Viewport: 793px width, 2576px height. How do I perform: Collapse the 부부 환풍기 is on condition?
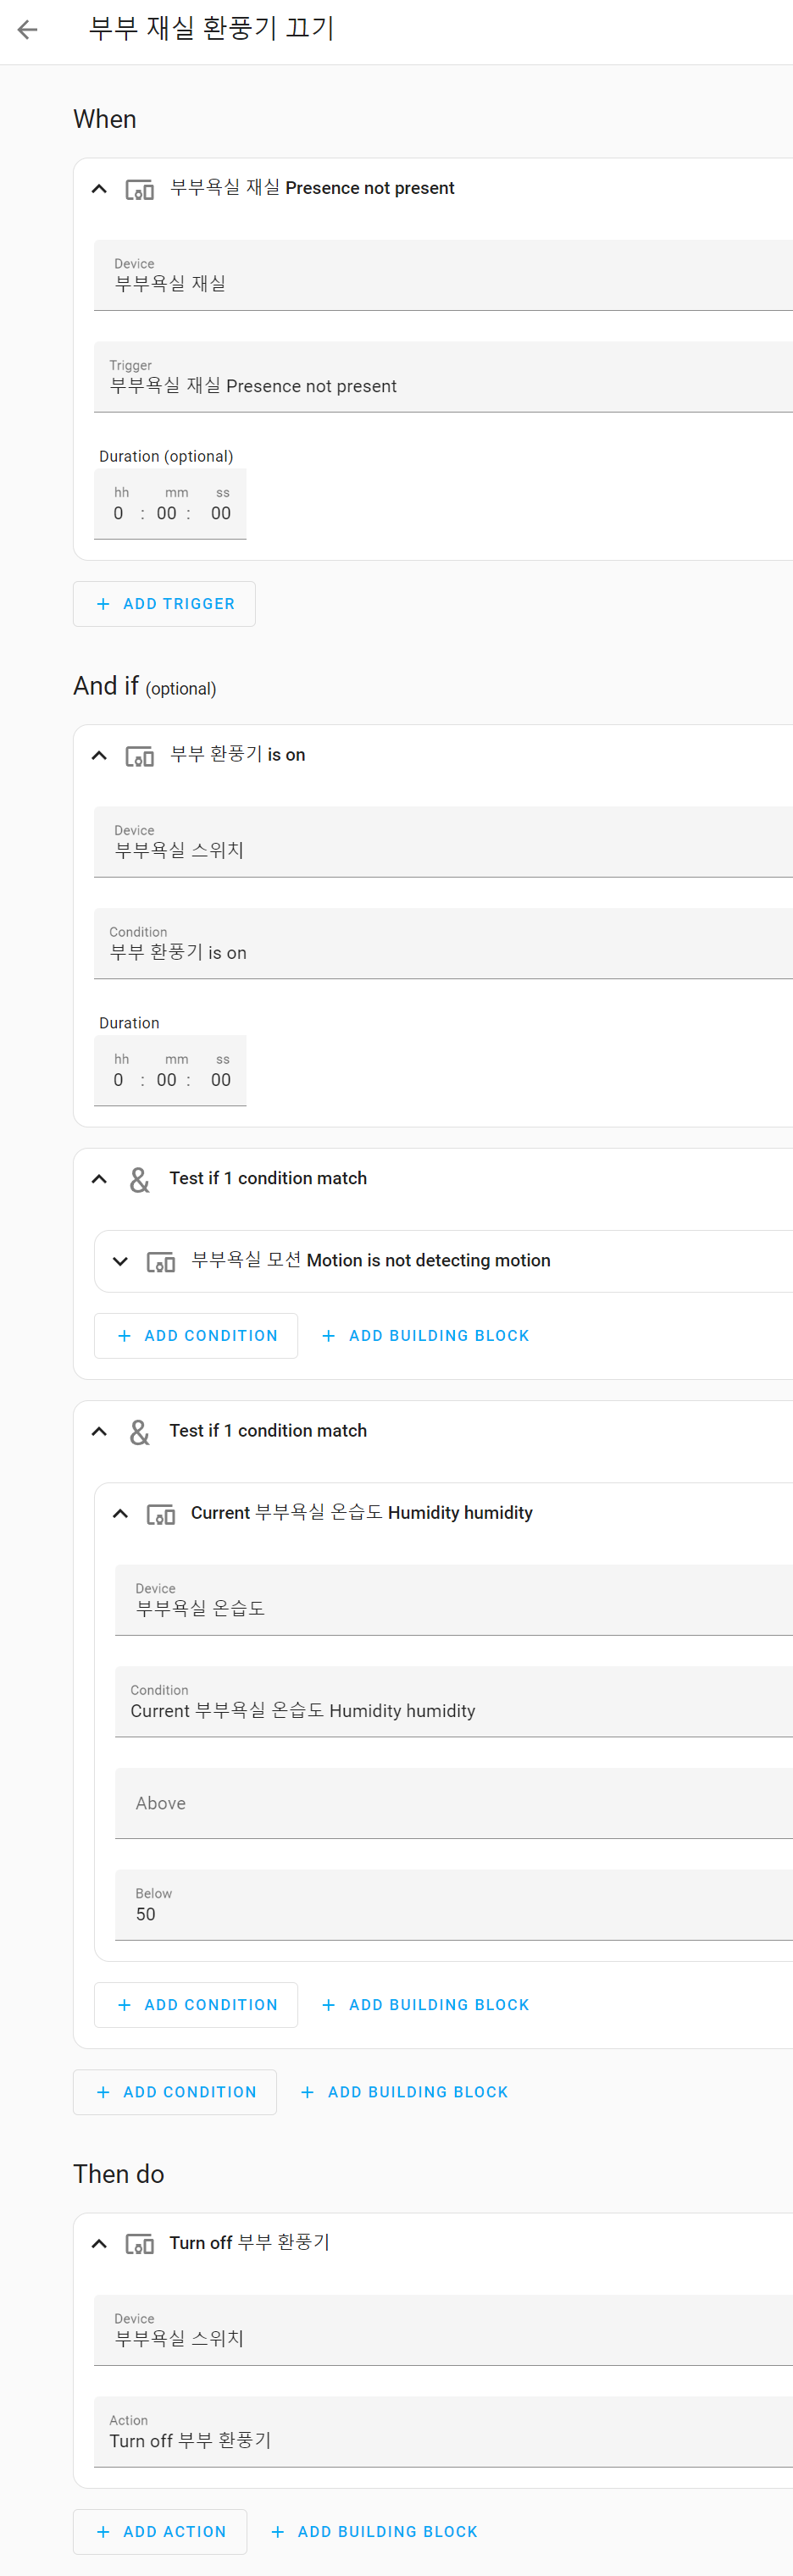pyautogui.click(x=99, y=755)
